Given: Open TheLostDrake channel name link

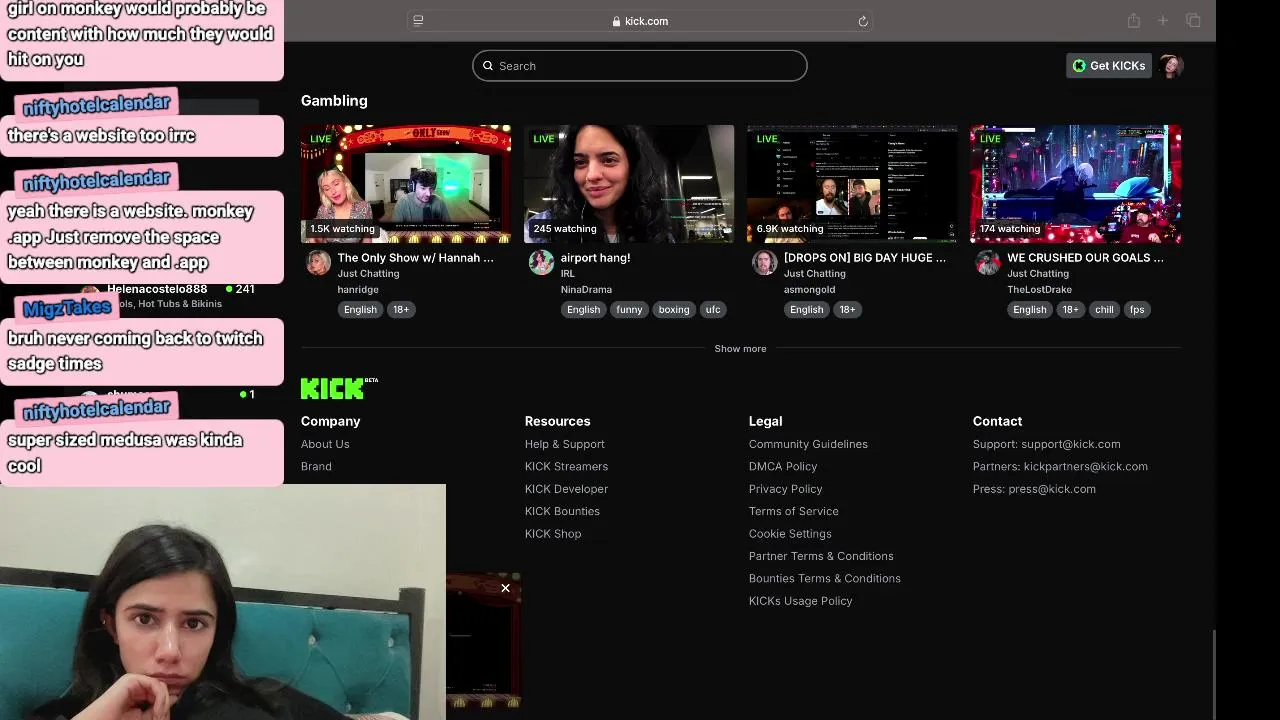Looking at the screenshot, I should point(1039,290).
